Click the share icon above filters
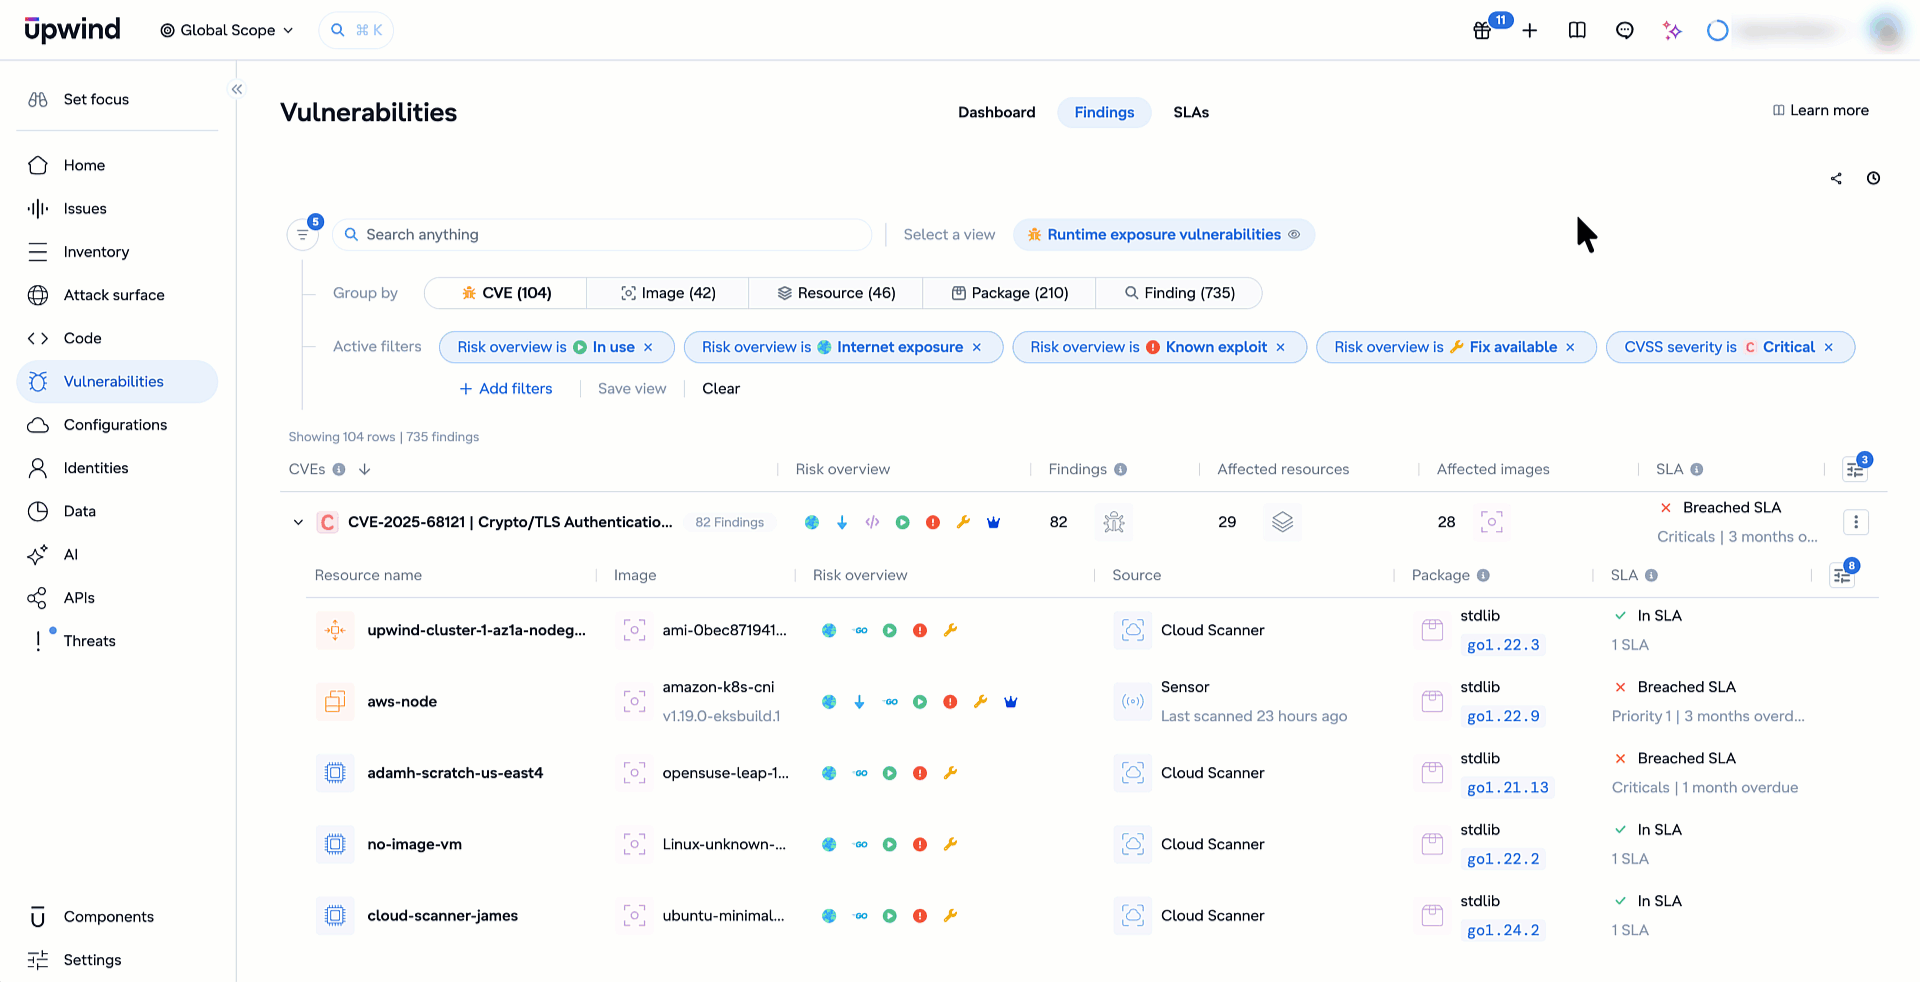The height and width of the screenshot is (982, 1920). 1836,178
